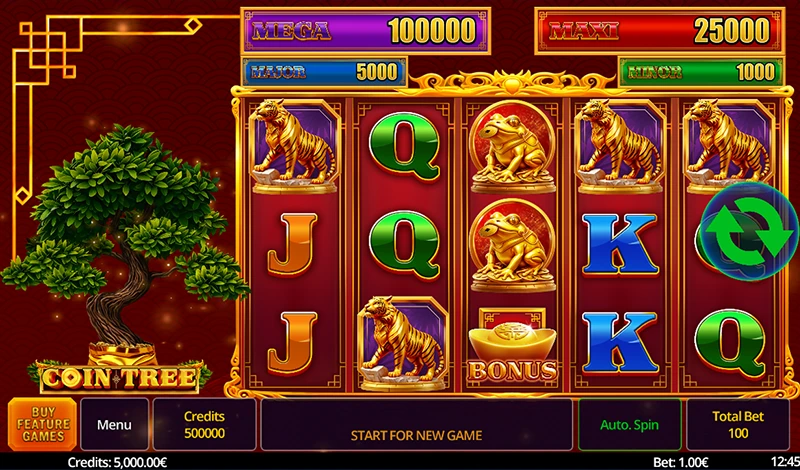Select the top golden frog symbol
The width and height of the screenshot is (800, 470).
512,146
